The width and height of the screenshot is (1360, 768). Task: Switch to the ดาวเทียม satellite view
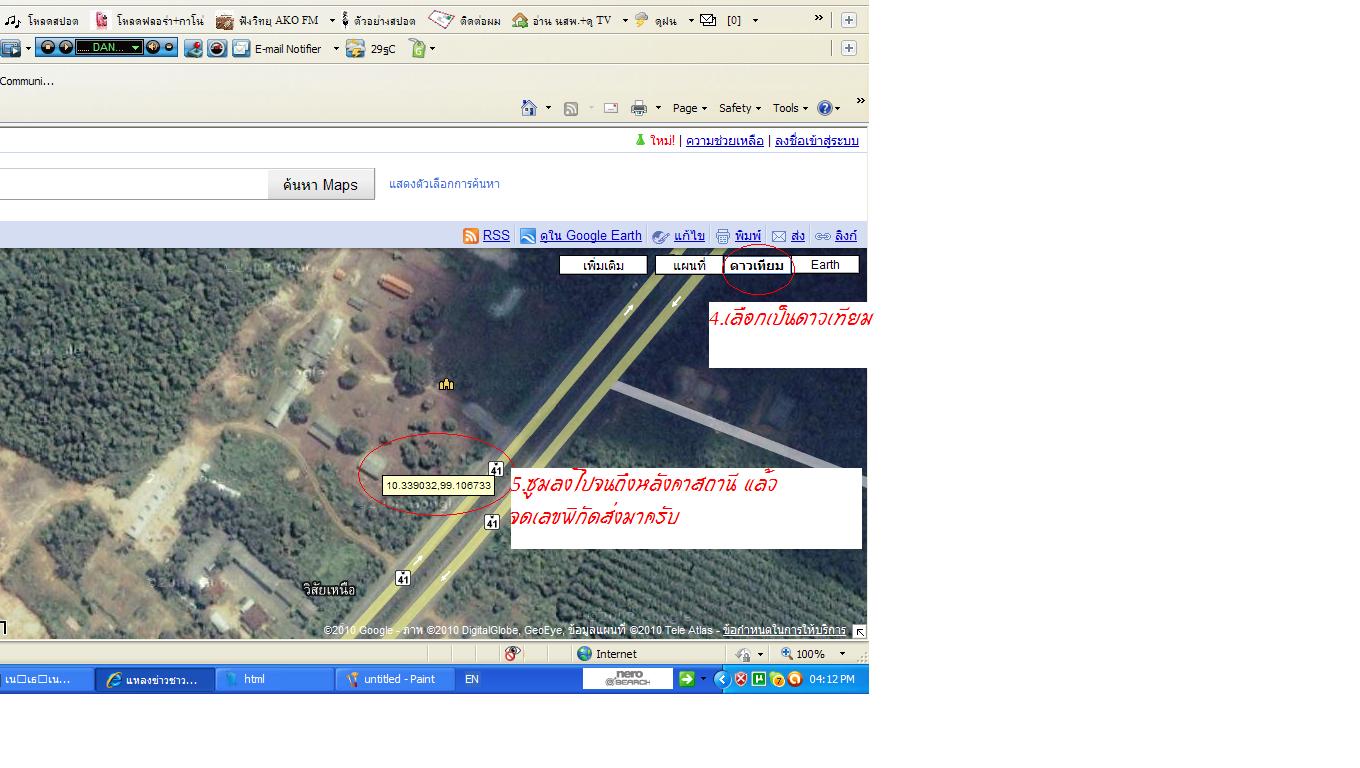pos(757,265)
